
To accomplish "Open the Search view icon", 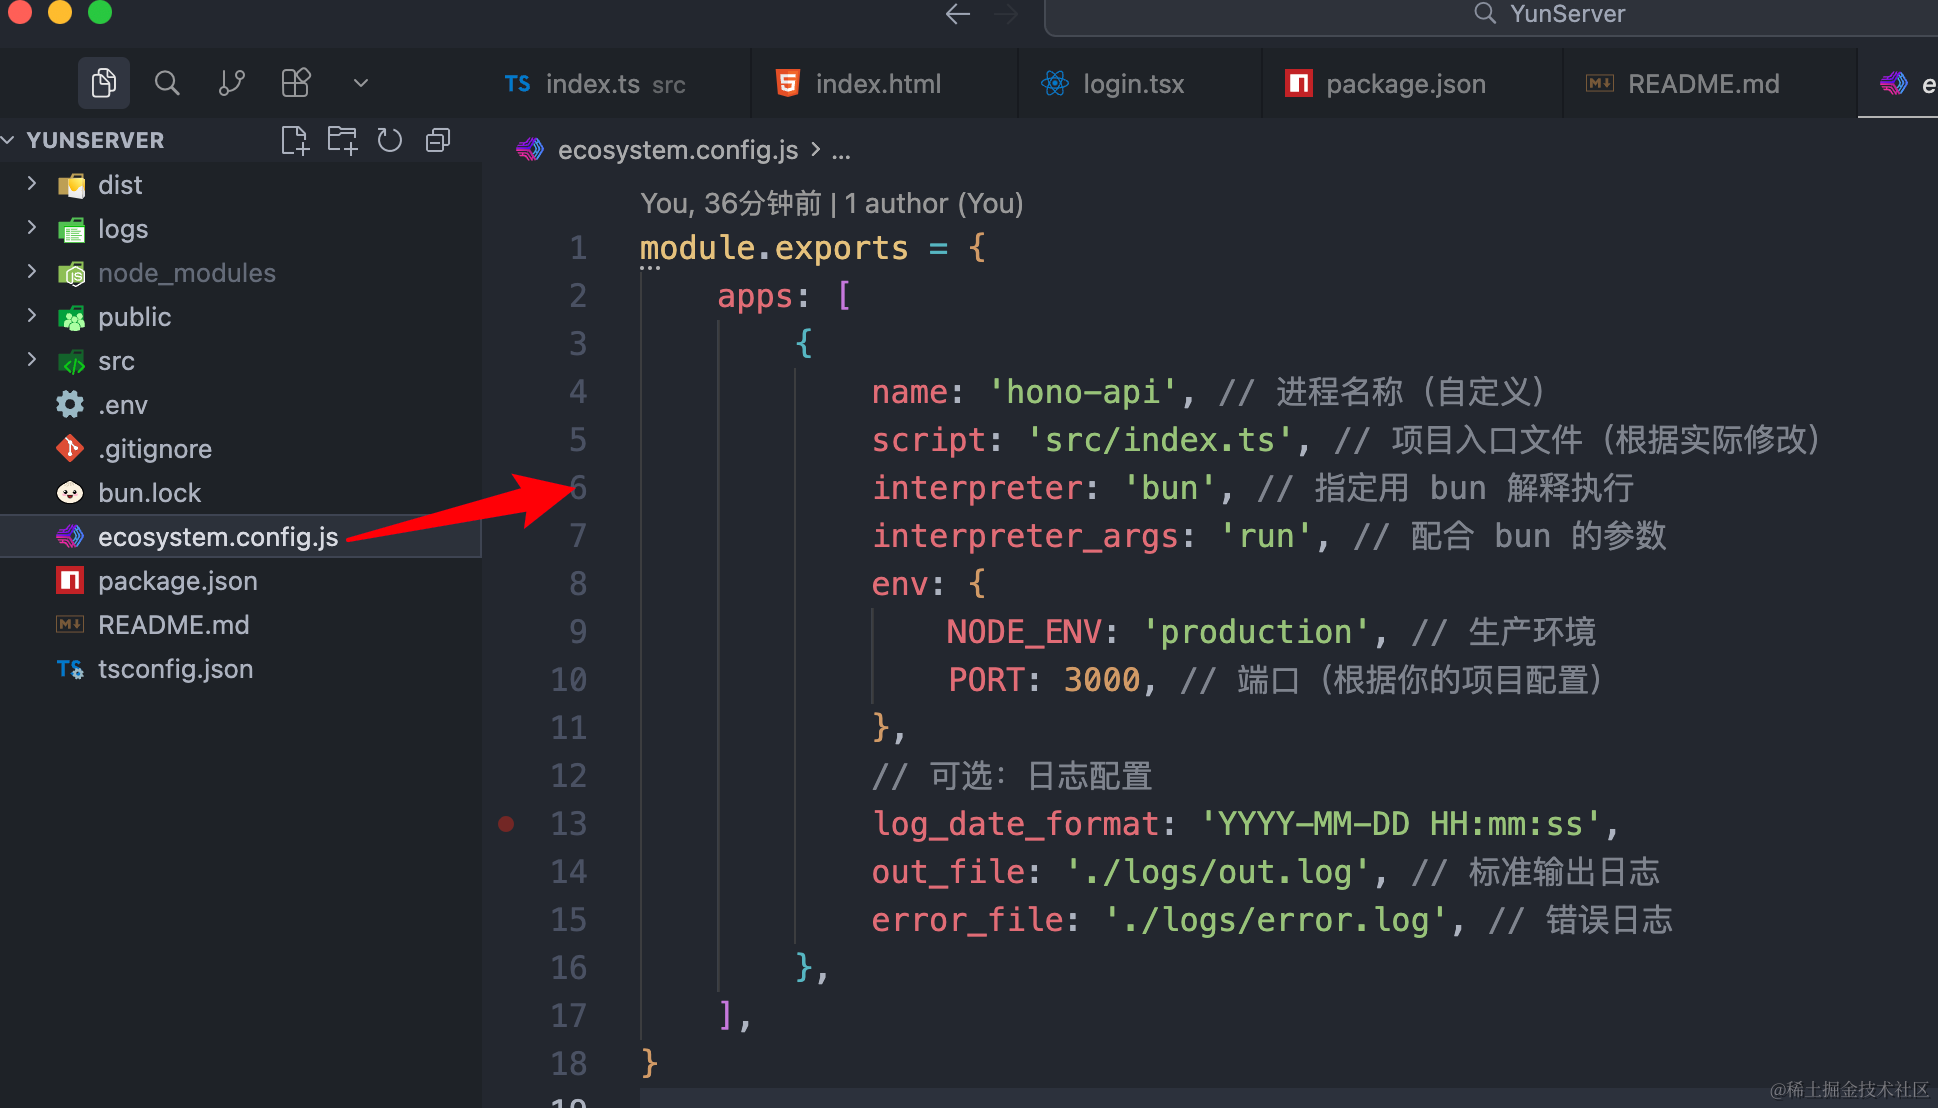I will [167, 83].
